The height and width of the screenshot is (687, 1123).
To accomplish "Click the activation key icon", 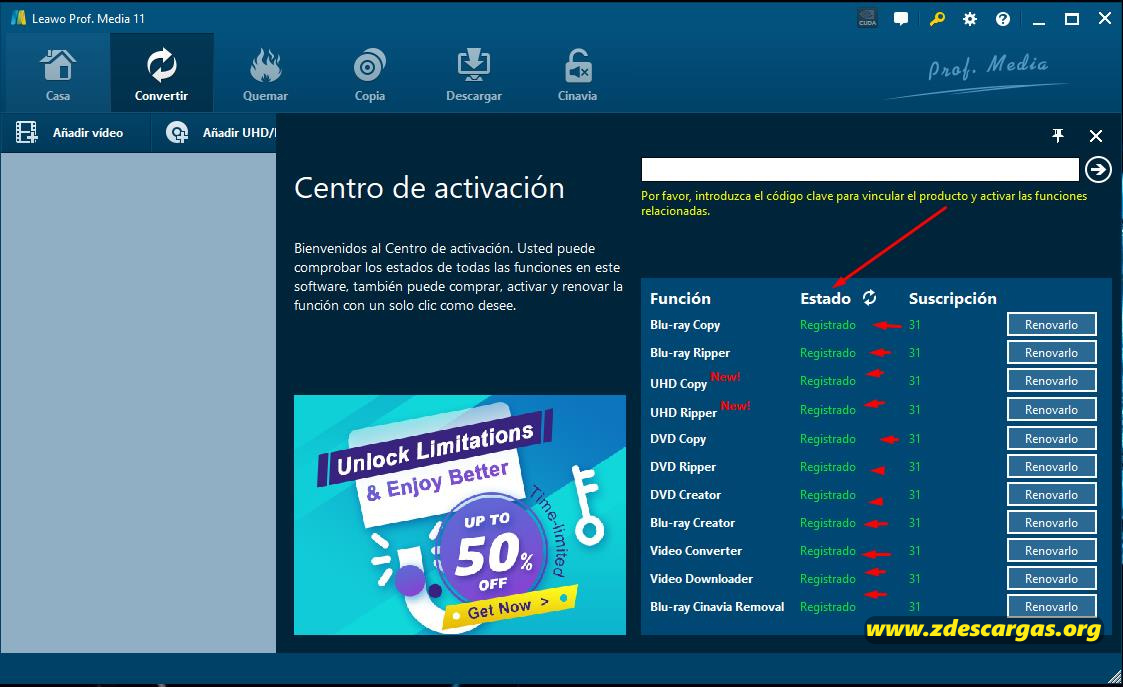I will pos(937,19).
